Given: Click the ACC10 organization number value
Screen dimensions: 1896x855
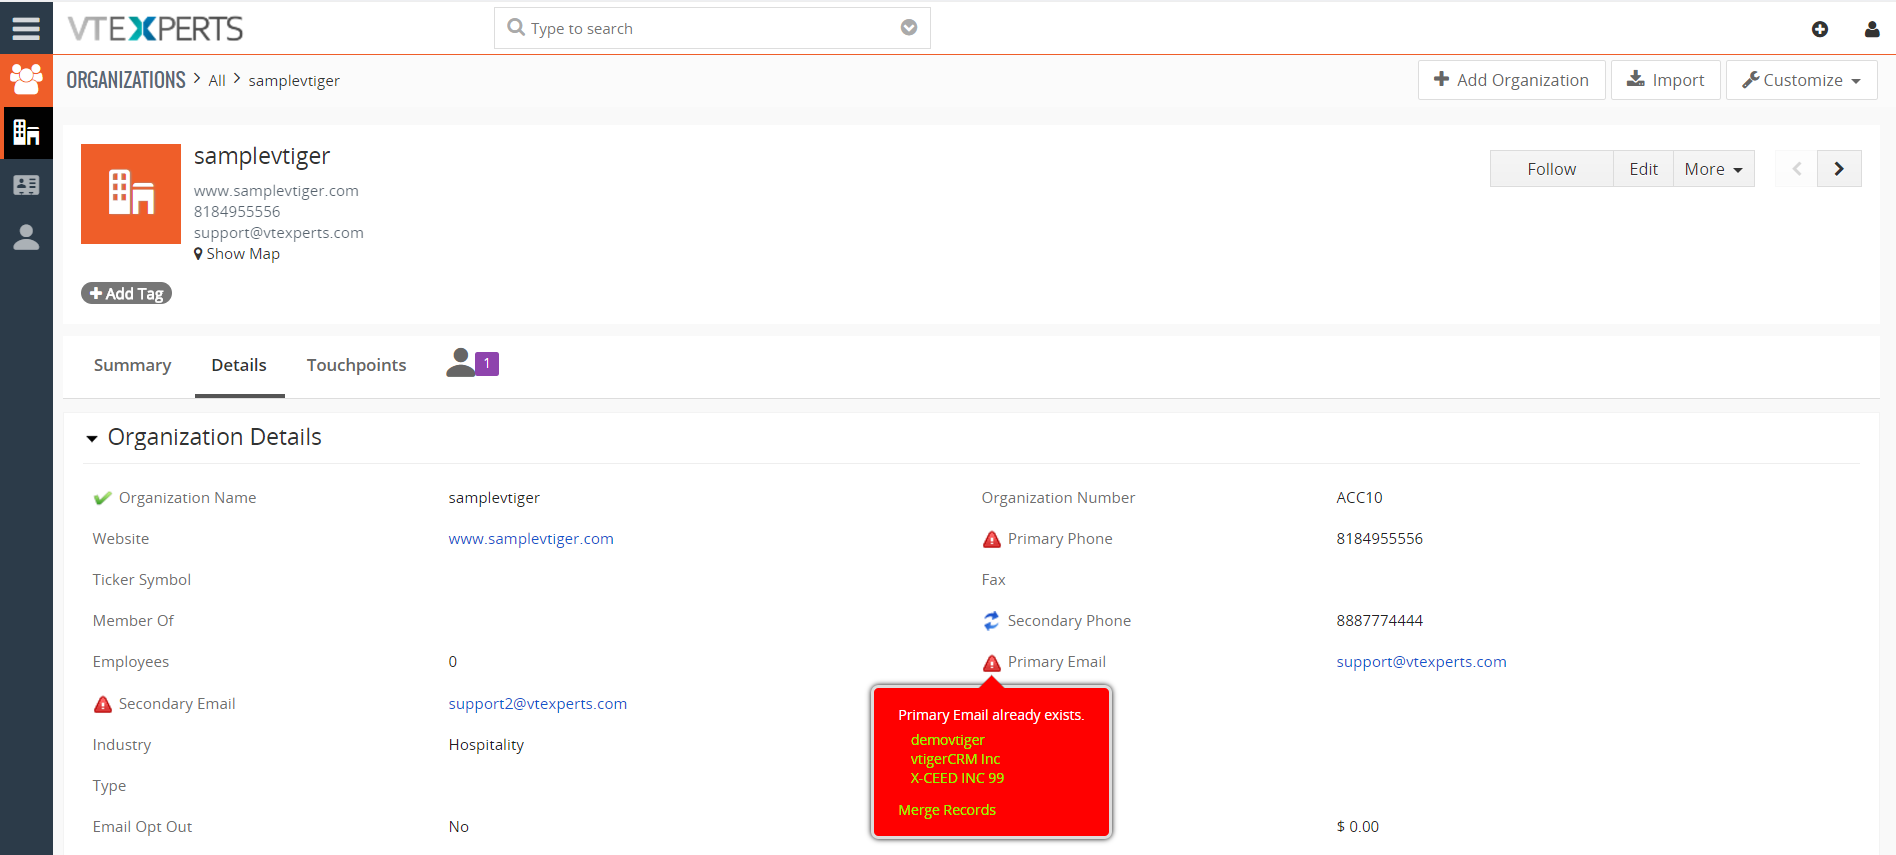Looking at the screenshot, I should click(x=1359, y=498).
